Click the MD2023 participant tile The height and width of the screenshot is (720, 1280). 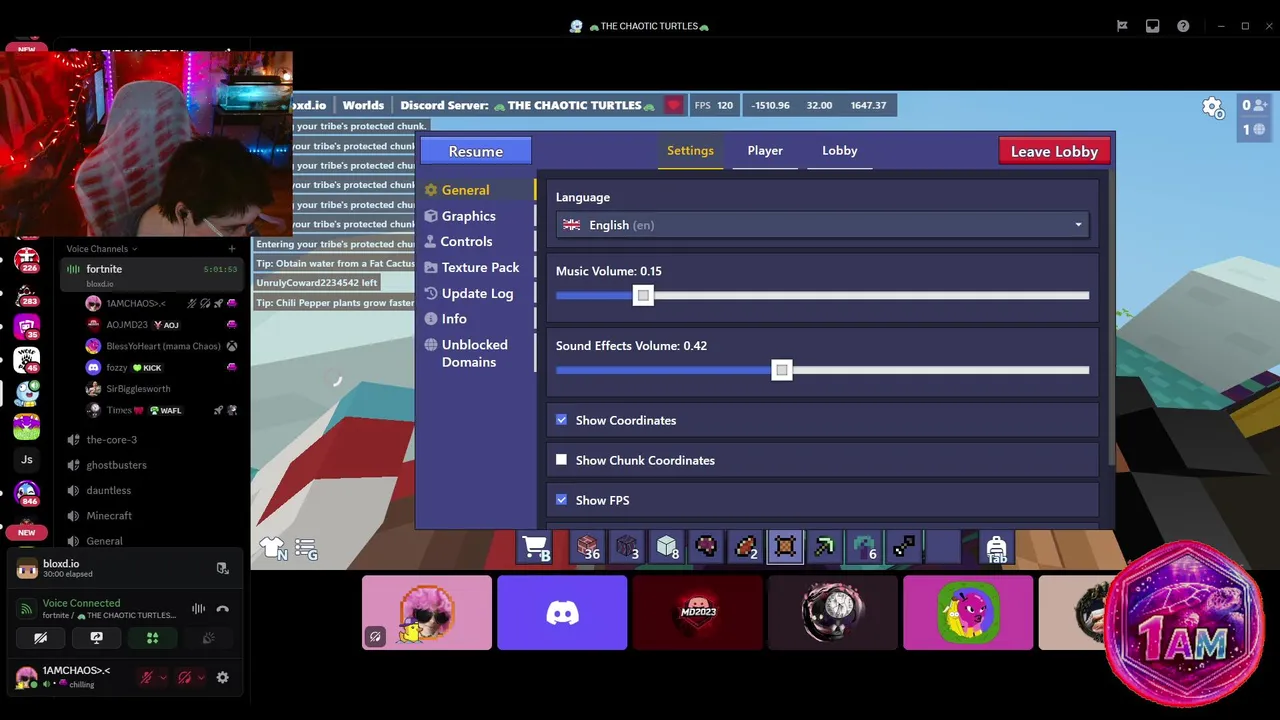pos(697,612)
